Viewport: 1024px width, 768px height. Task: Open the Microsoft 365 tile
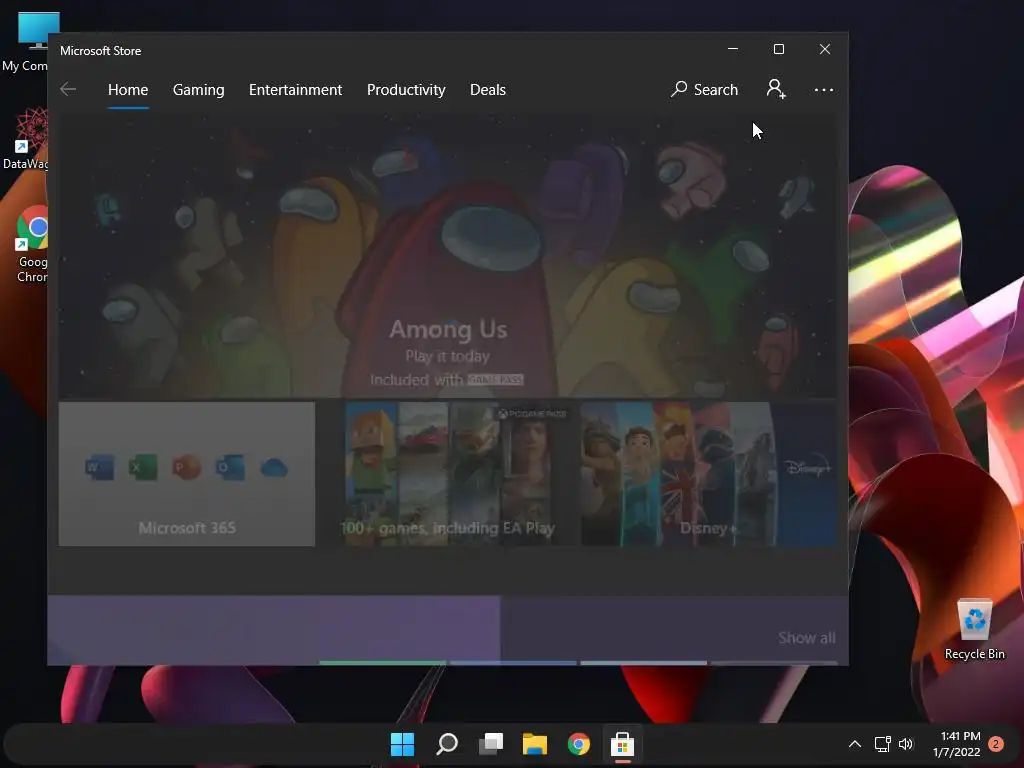187,474
